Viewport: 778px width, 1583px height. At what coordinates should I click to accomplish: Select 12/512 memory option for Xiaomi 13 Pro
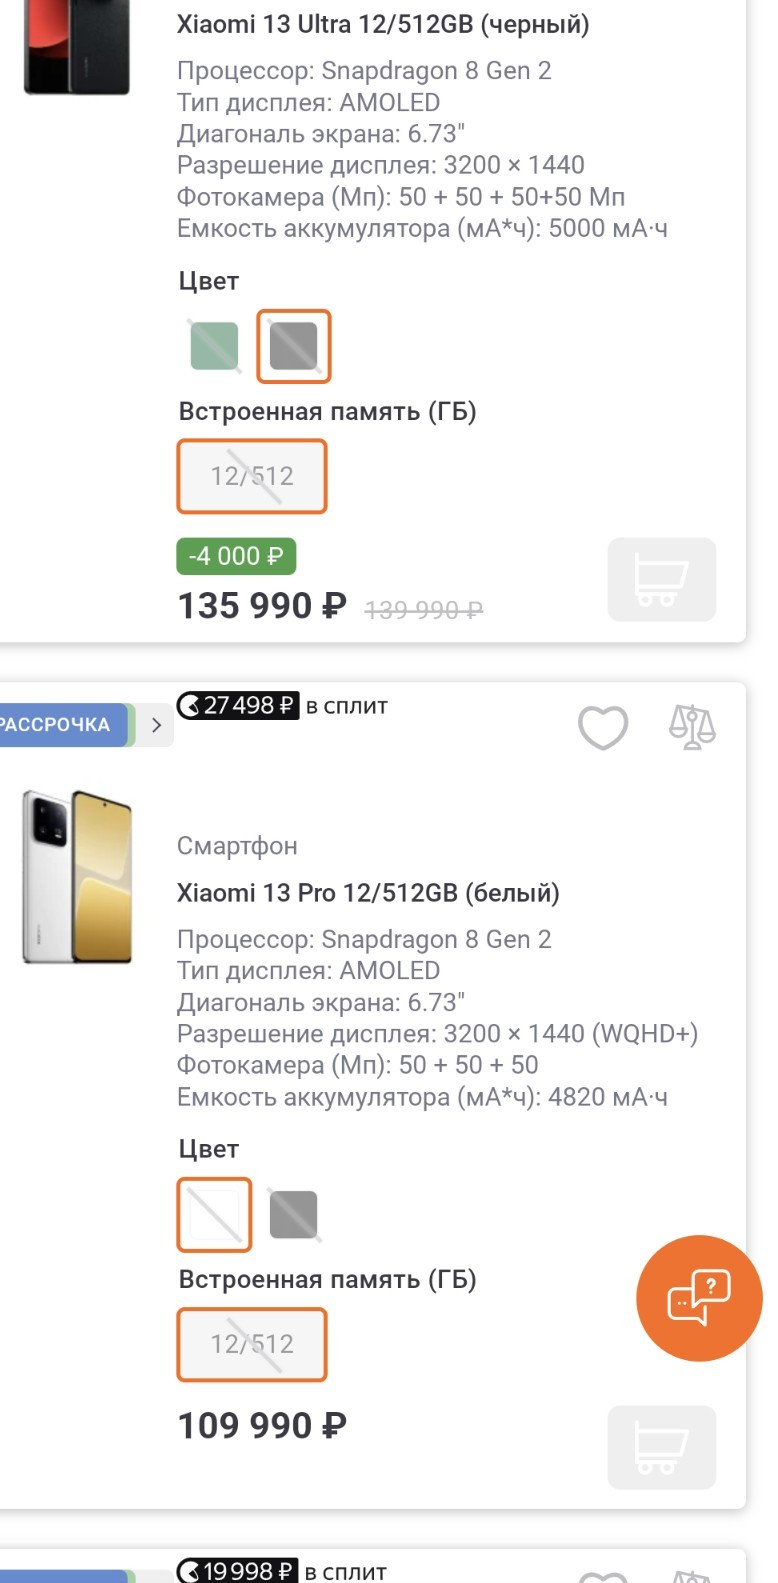pos(252,1344)
